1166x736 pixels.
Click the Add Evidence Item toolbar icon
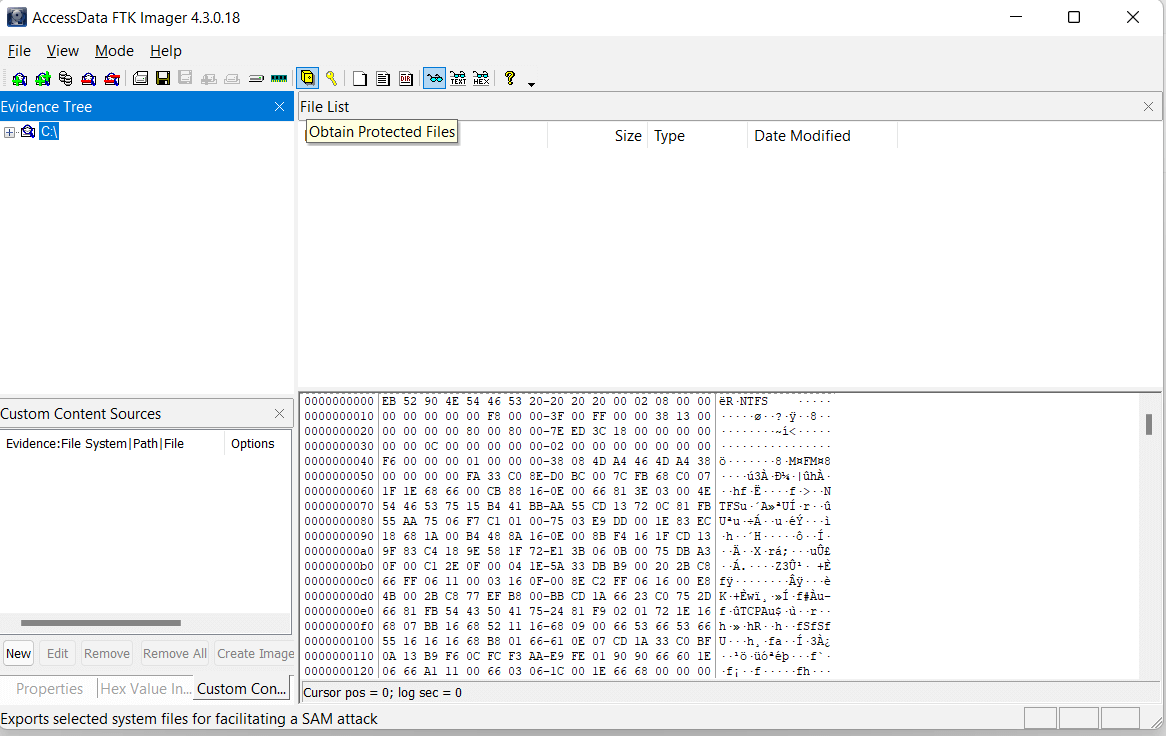[x=19, y=78]
